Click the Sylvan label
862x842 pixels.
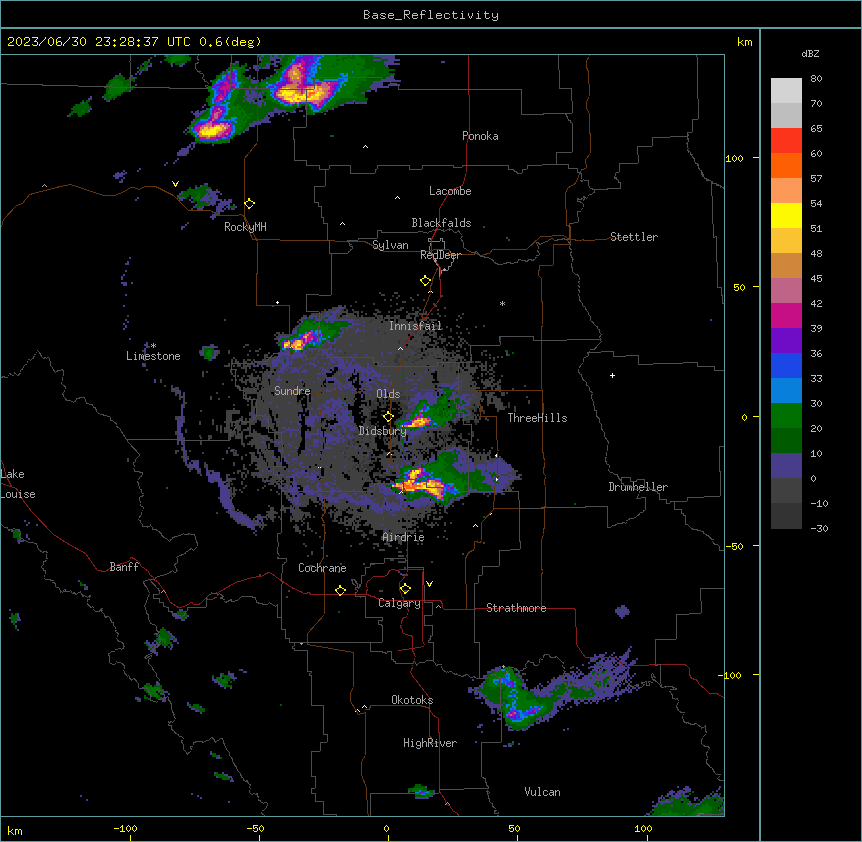(390, 245)
